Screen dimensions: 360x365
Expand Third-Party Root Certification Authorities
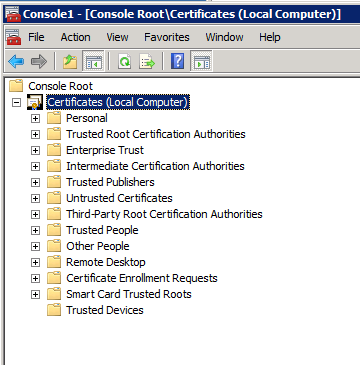35,214
